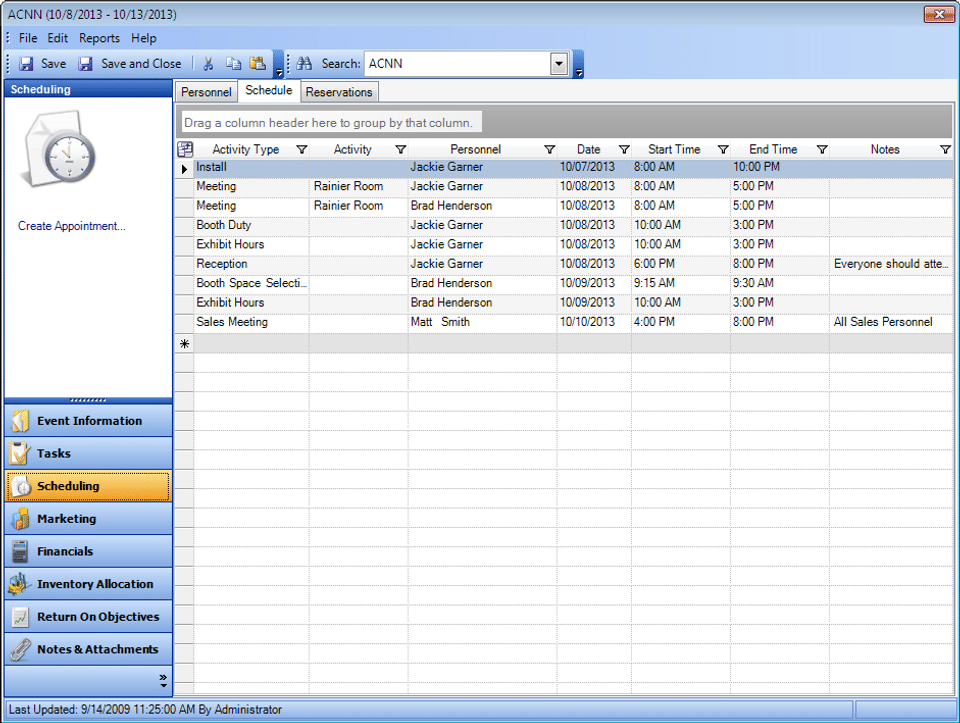Open the Activity Type column filter
Viewport: 960px width, 723px height.
(302, 149)
